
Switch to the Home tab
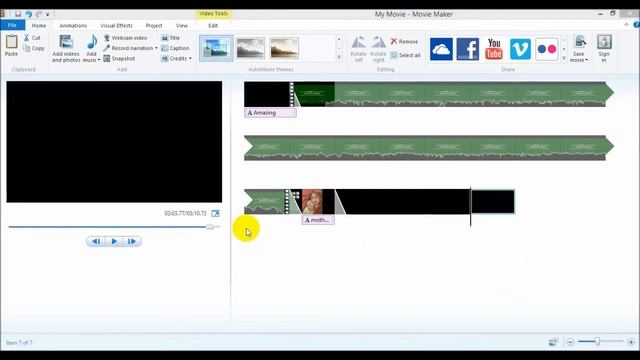click(39, 25)
